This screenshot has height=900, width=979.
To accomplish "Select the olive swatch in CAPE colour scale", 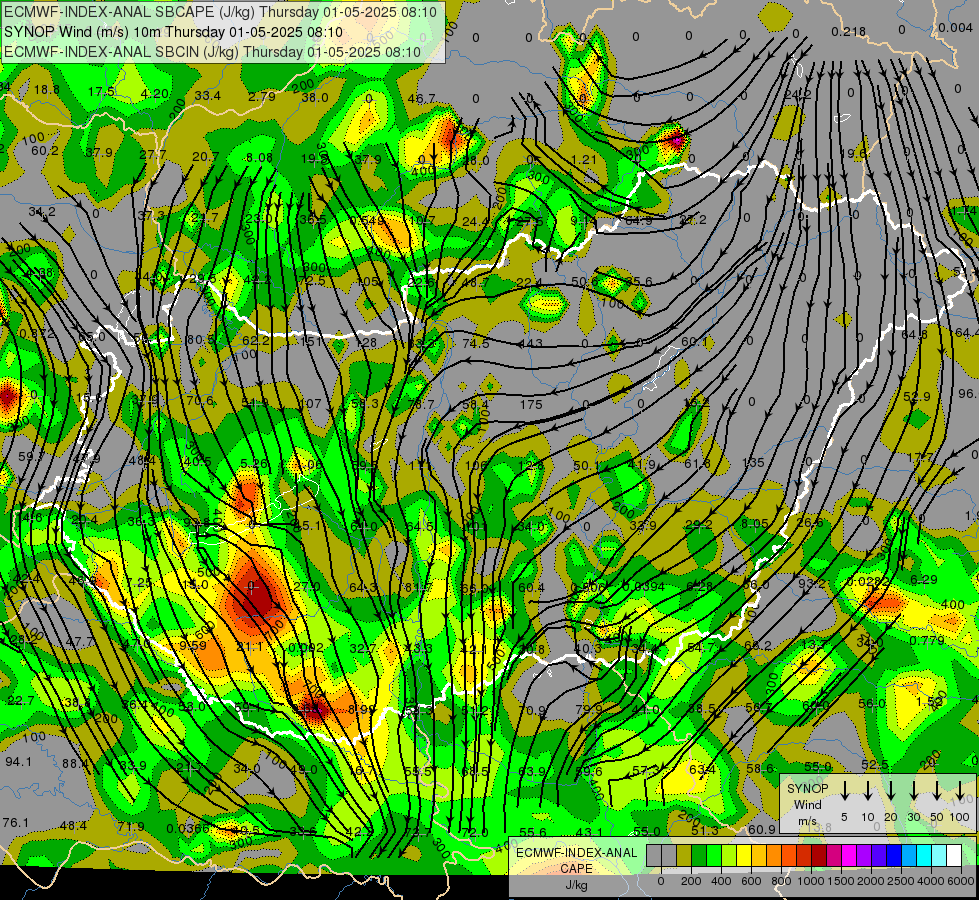I will pos(684,855).
